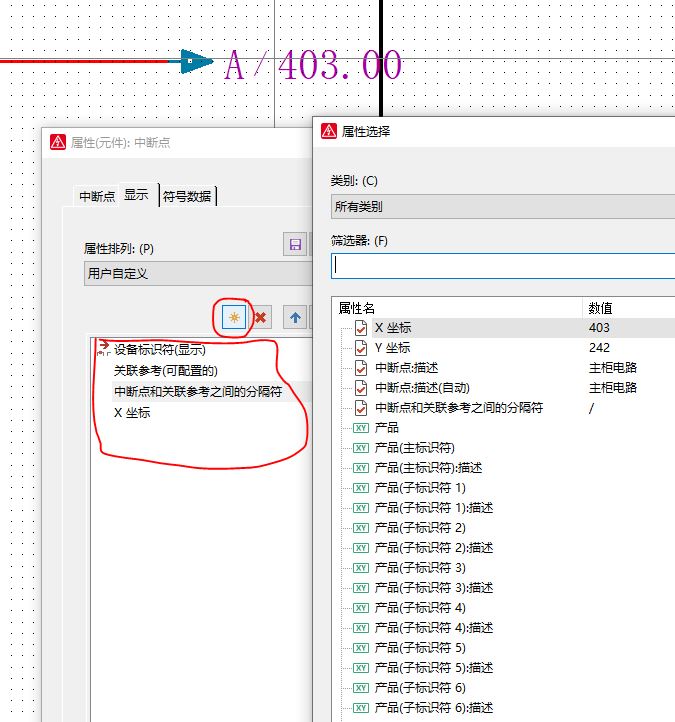Open the 所有类别 category dropdown
The width and height of the screenshot is (675, 722).
pos(502,207)
